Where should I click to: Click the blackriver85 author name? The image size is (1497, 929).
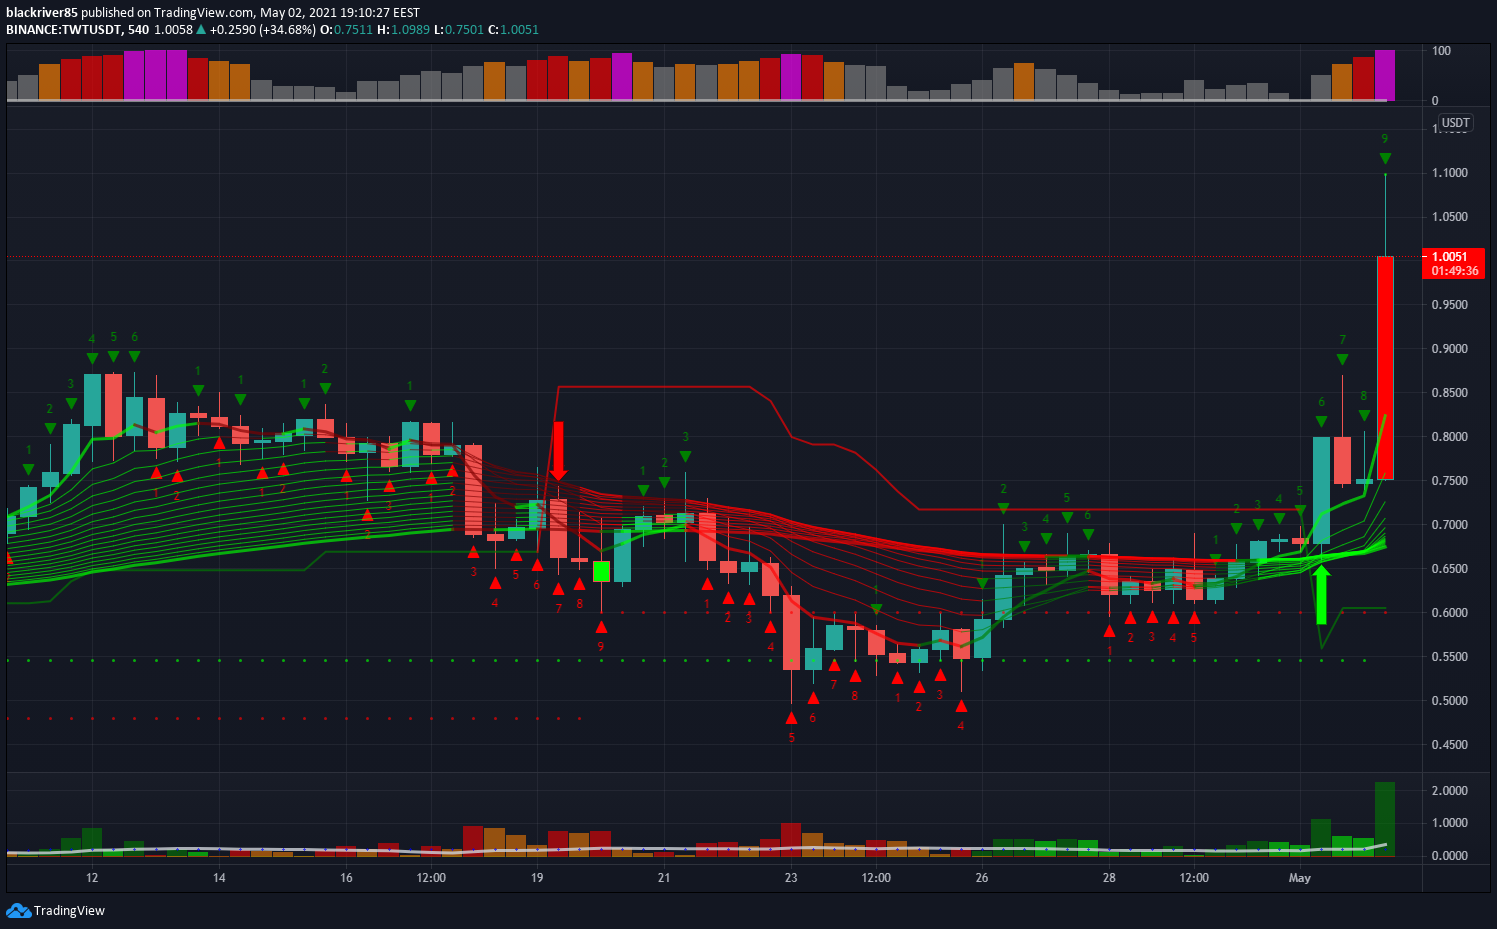42,13
